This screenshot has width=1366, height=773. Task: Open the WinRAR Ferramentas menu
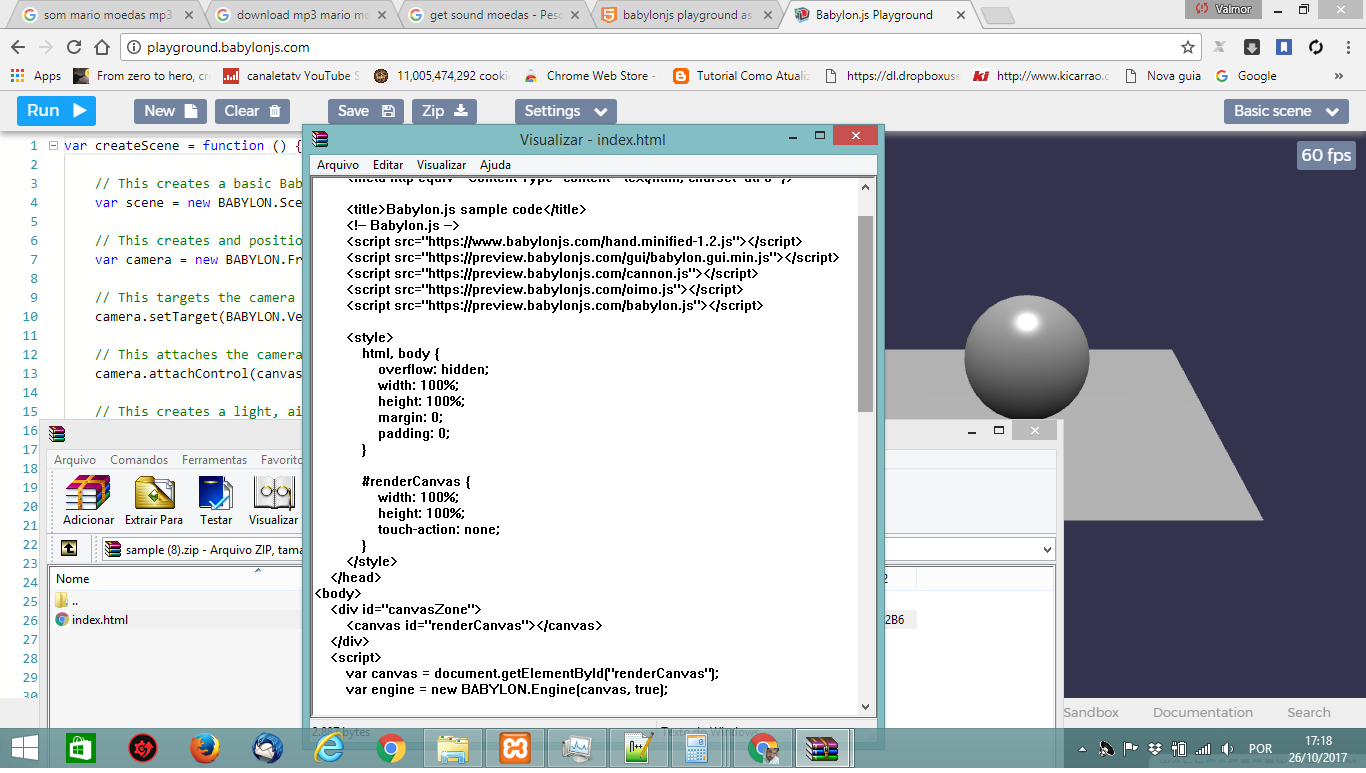tap(214, 460)
